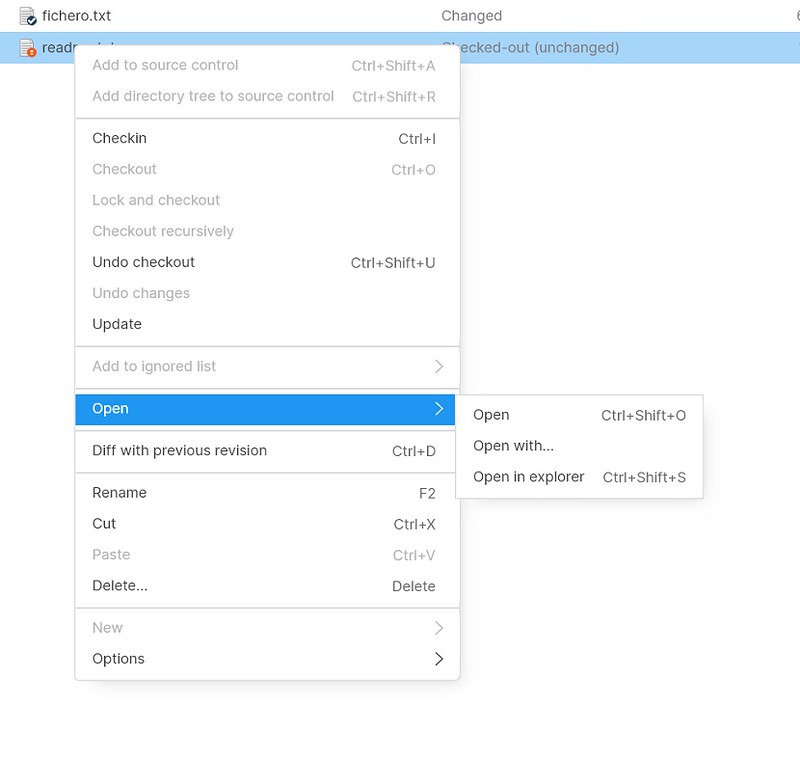Open the Options submenu chevron
This screenshot has width=800, height=759.
pos(438,659)
